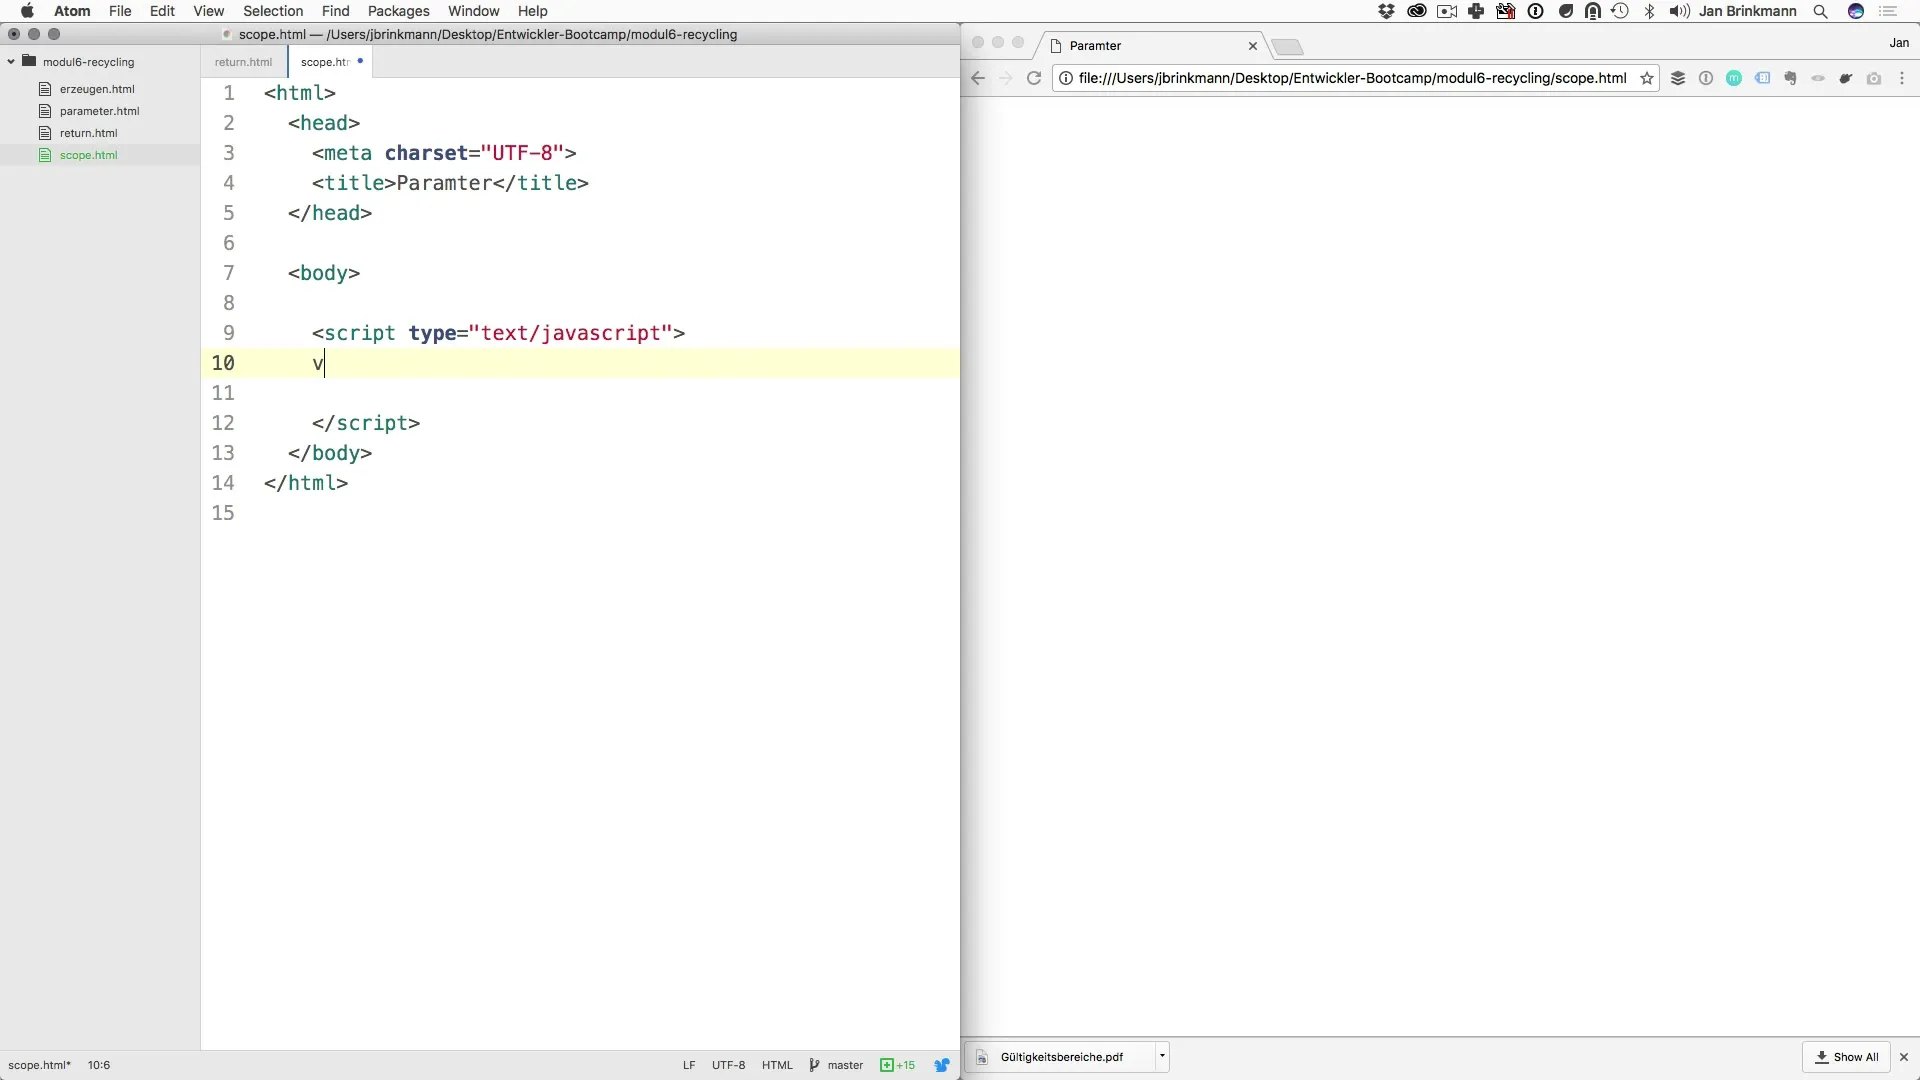Click the cursor position 10:6 in status bar
This screenshot has width=1920, height=1080.
[x=99, y=1065]
